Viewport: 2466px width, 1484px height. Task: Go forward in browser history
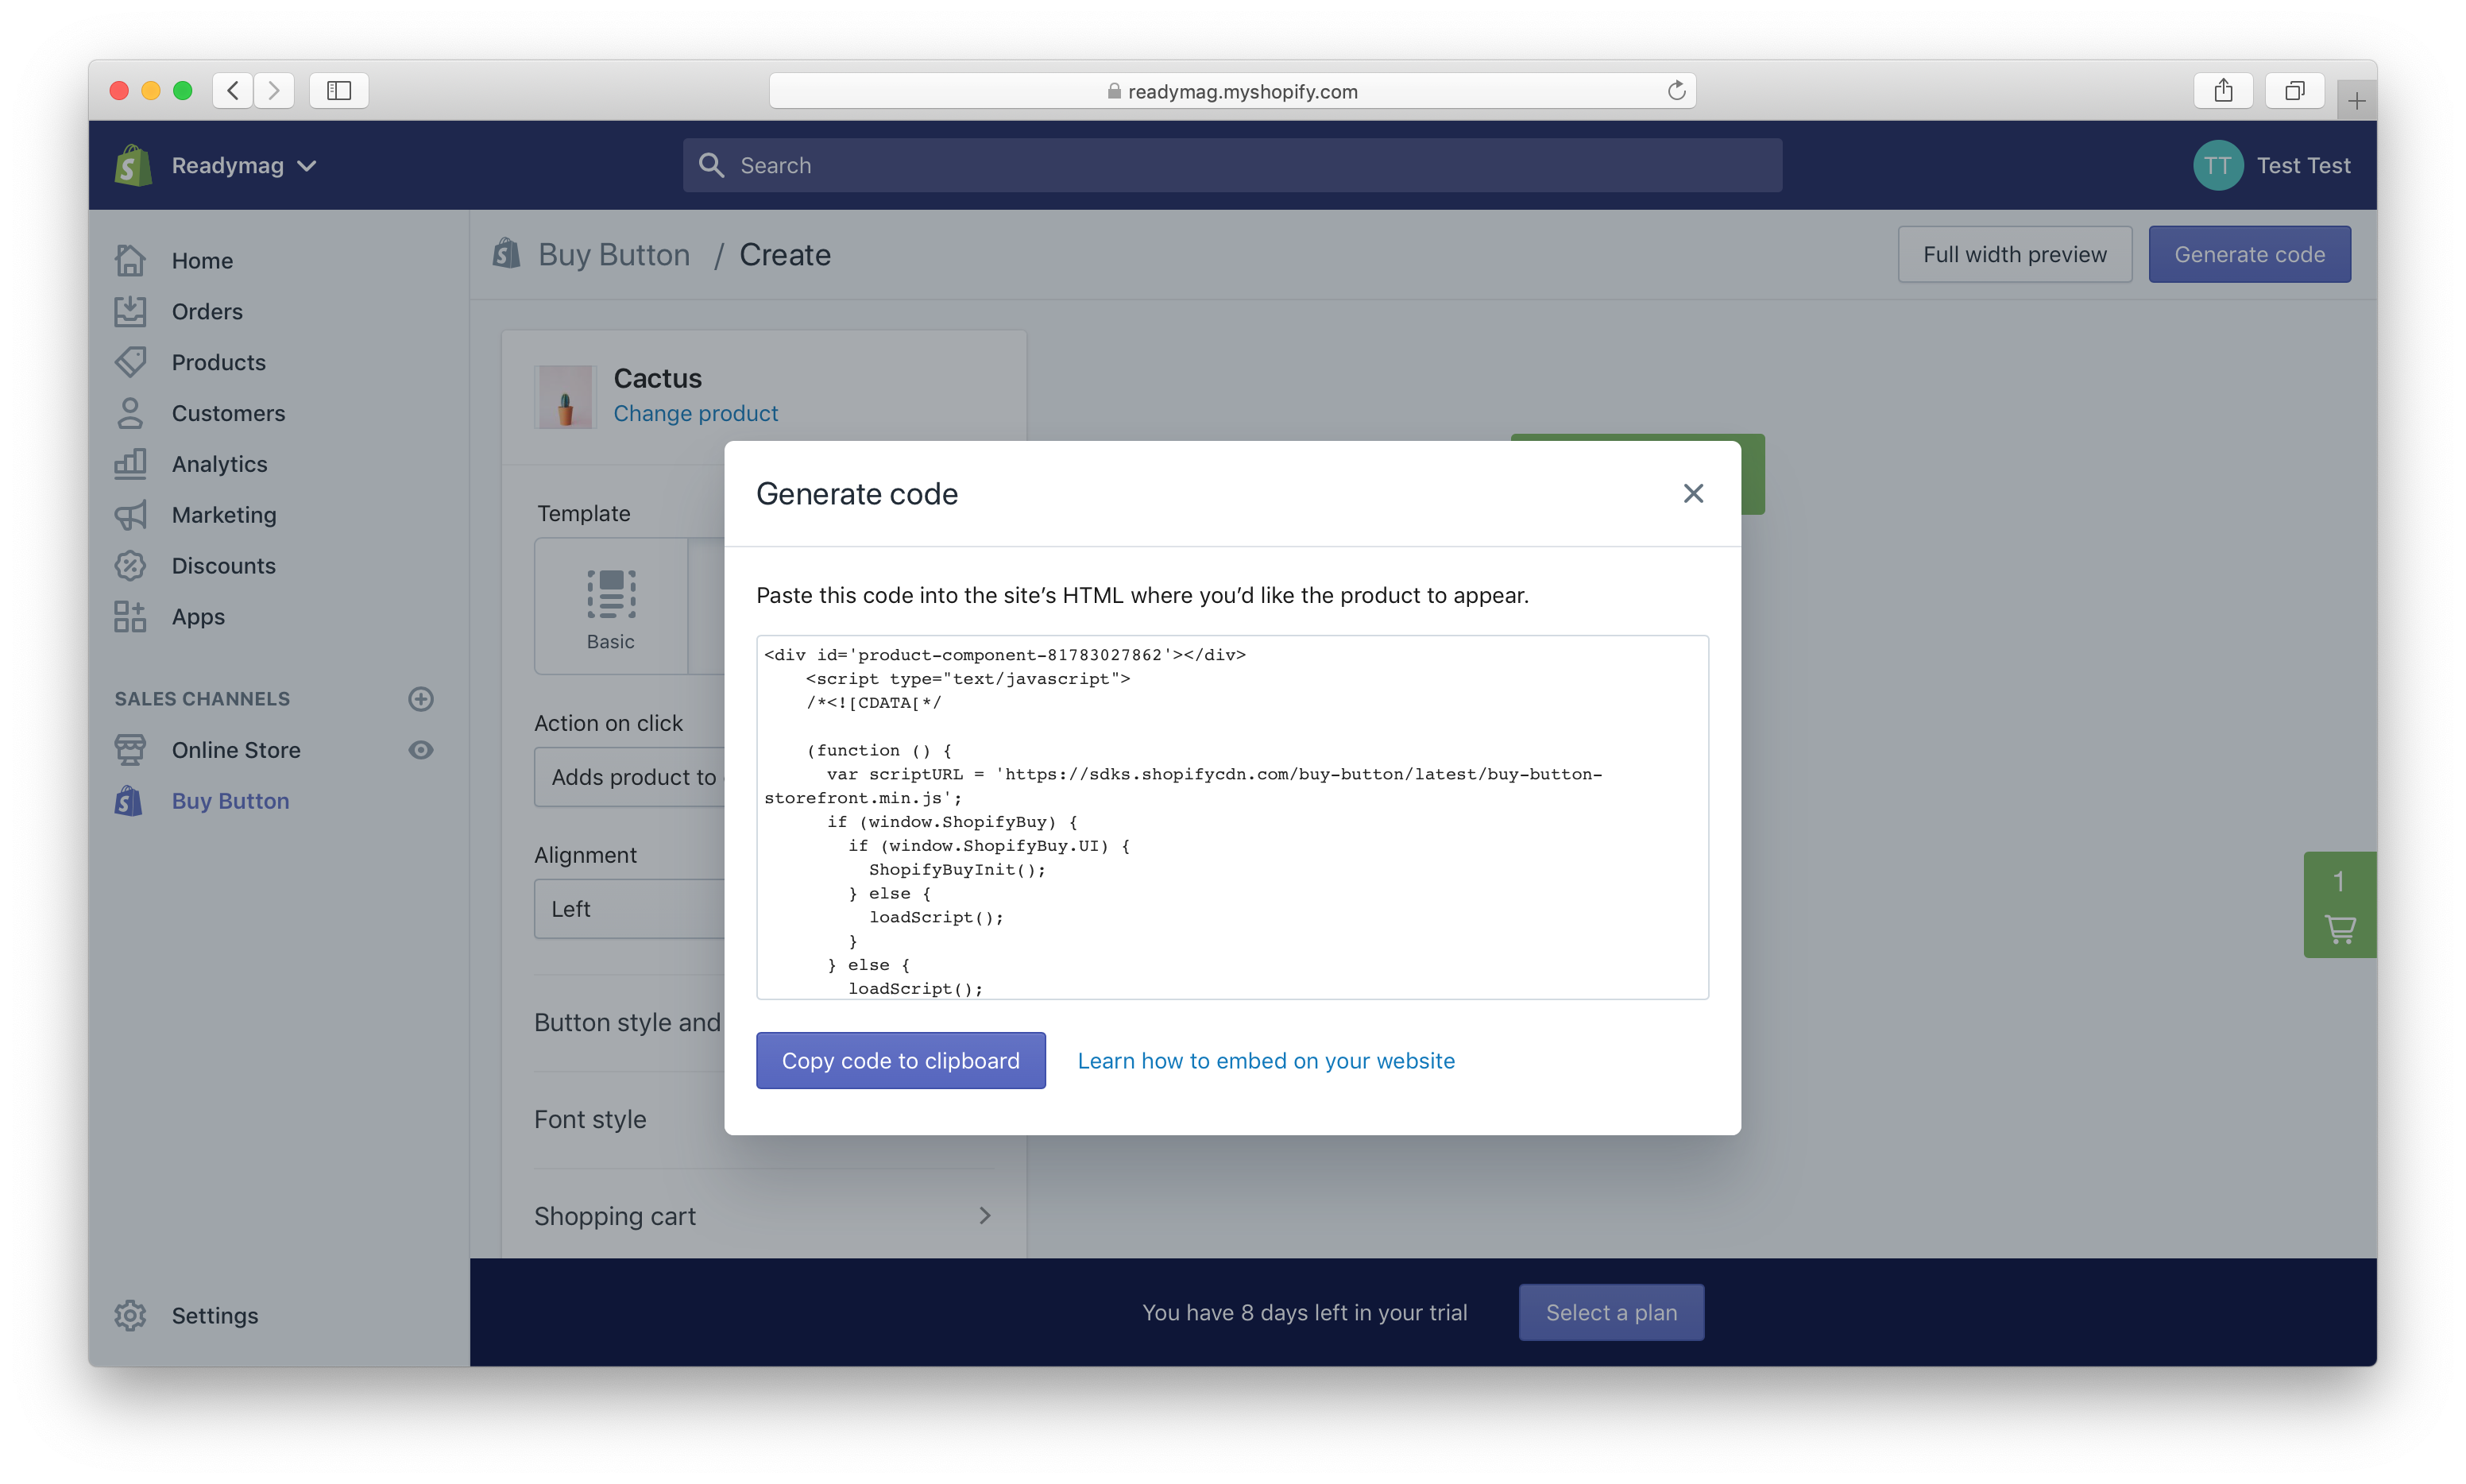[274, 91]
